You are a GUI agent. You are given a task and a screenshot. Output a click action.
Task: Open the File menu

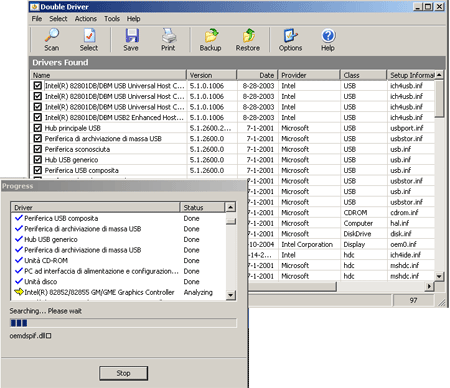(x=37, y=19)
